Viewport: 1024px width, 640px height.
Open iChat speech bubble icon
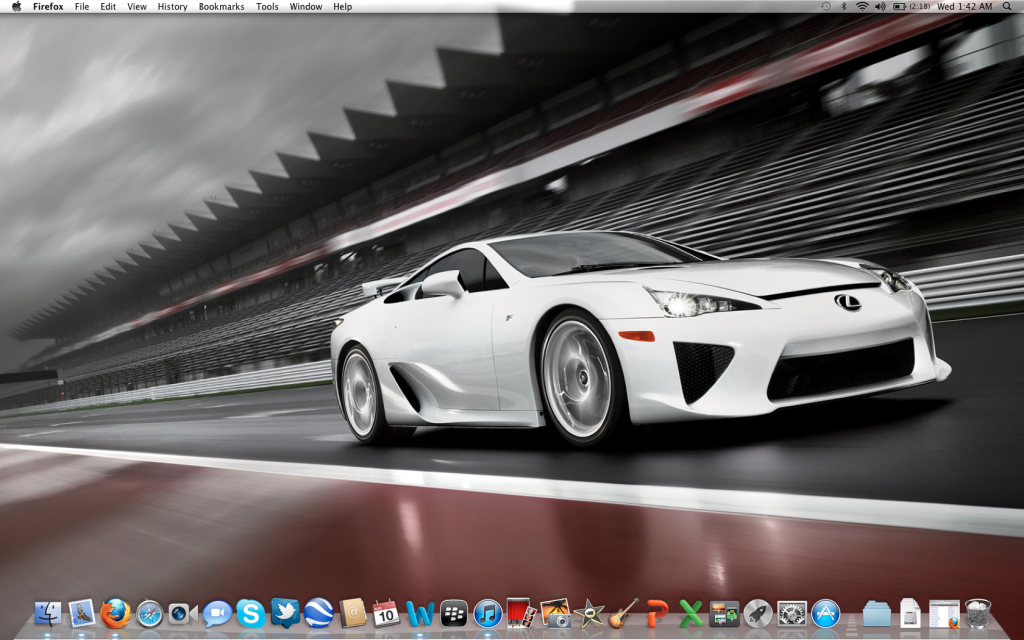point(217,614)
